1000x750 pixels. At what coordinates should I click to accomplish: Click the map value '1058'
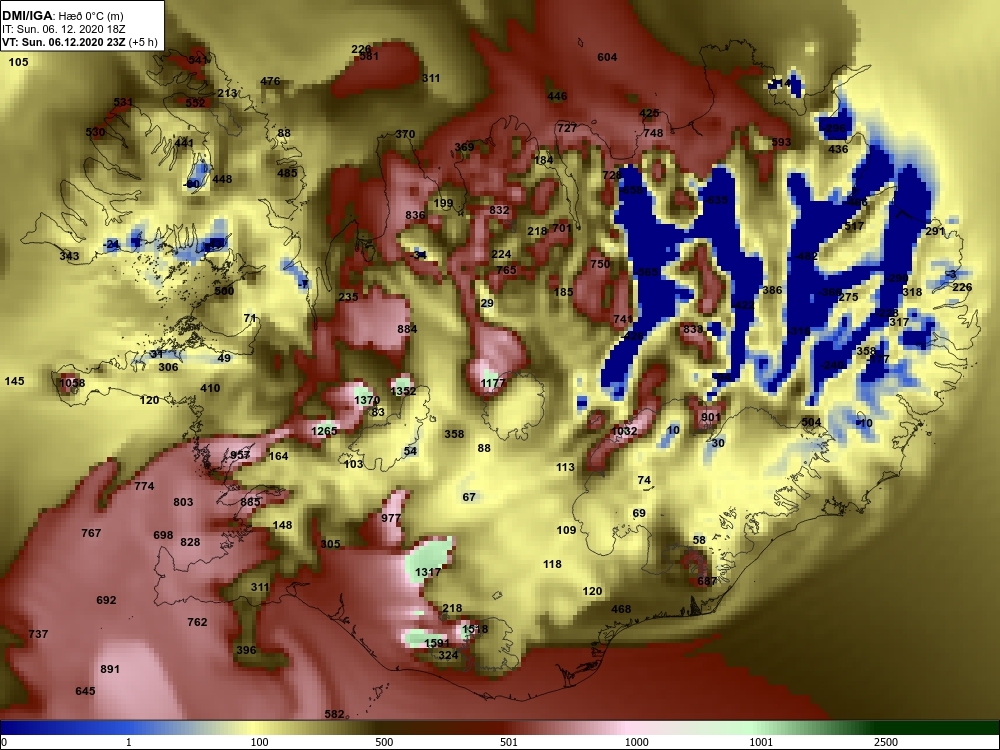pos(72,383)
